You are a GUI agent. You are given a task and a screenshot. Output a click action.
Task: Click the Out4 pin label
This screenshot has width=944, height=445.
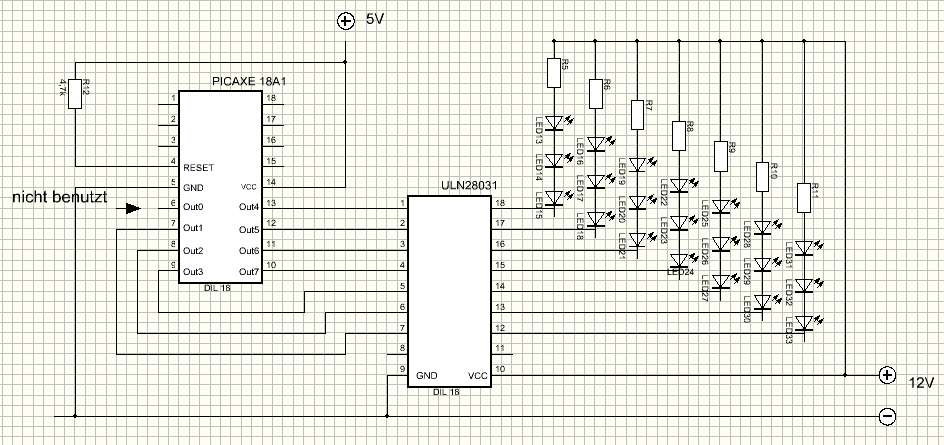pos(249,207)
